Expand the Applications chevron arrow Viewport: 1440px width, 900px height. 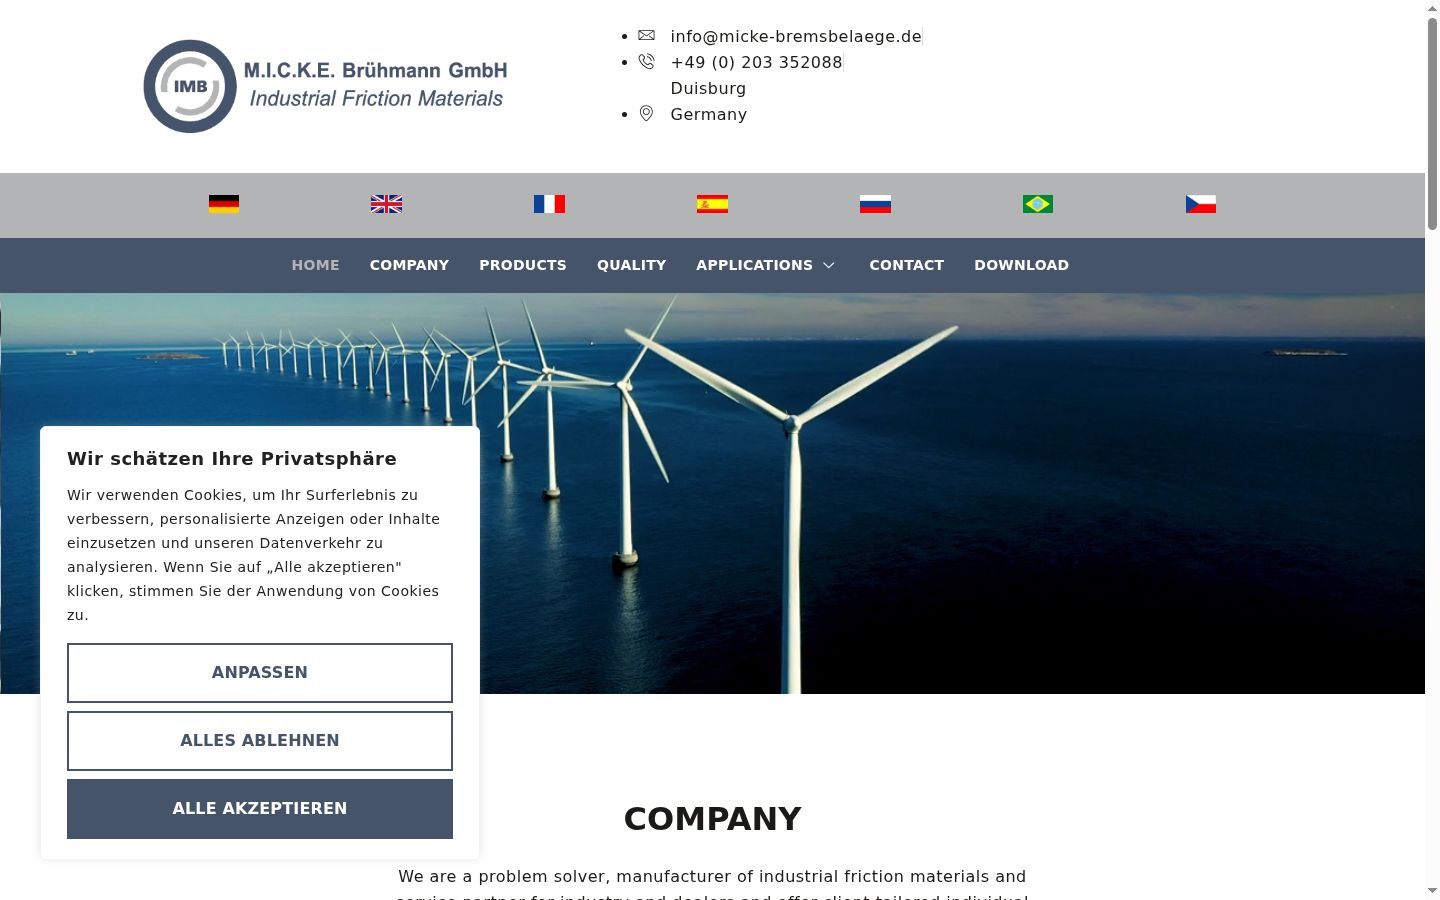coord(829,265)
